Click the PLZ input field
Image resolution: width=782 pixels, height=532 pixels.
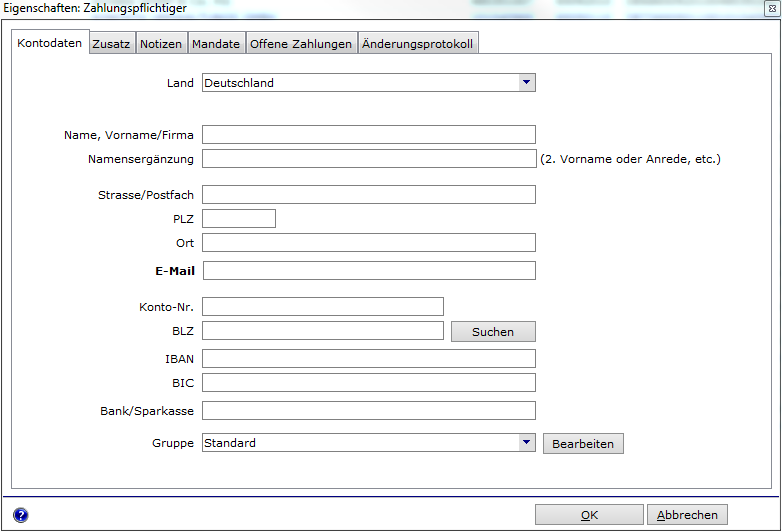coord(238,218)
